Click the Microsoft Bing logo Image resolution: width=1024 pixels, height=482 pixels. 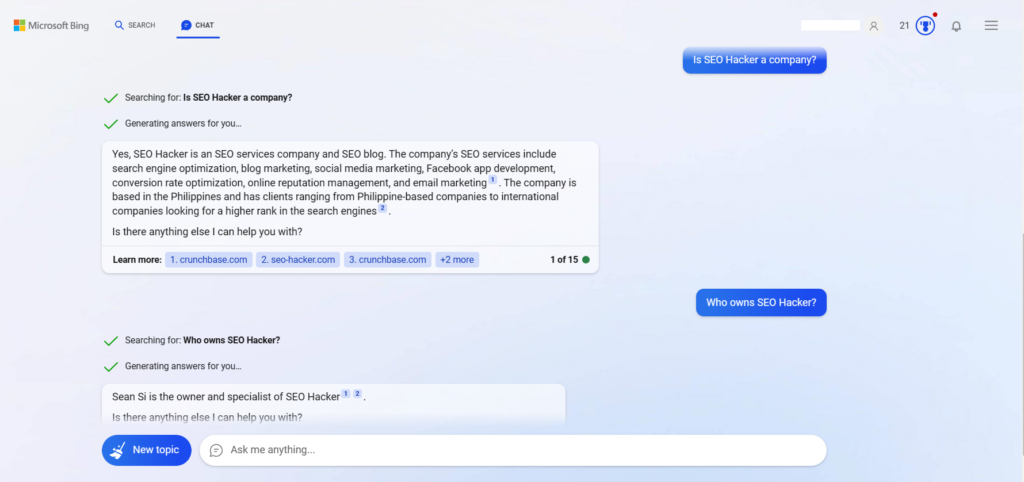[51, 25]
